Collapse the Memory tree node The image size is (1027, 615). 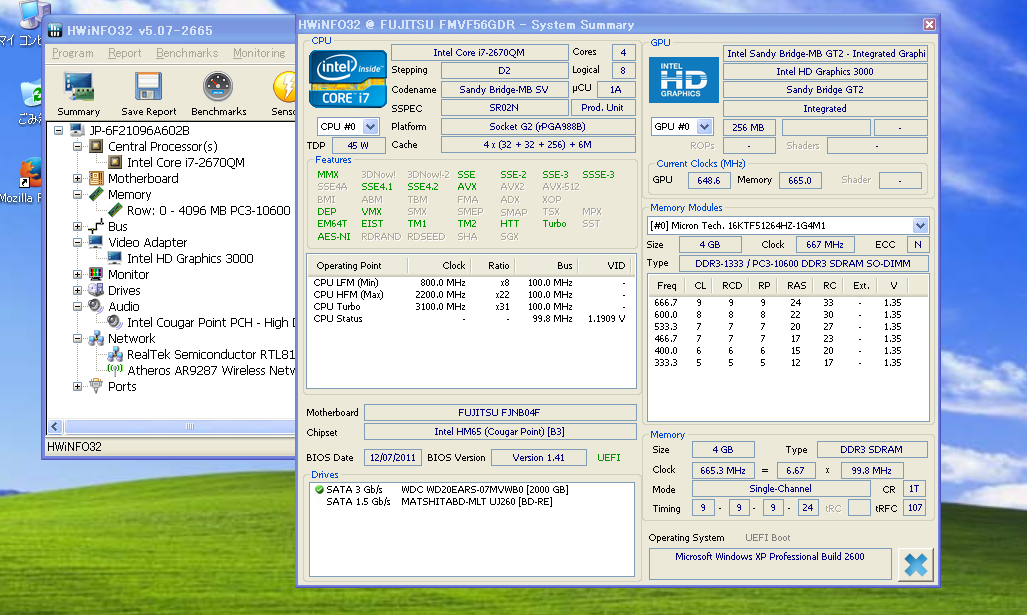tap(77, 195)
